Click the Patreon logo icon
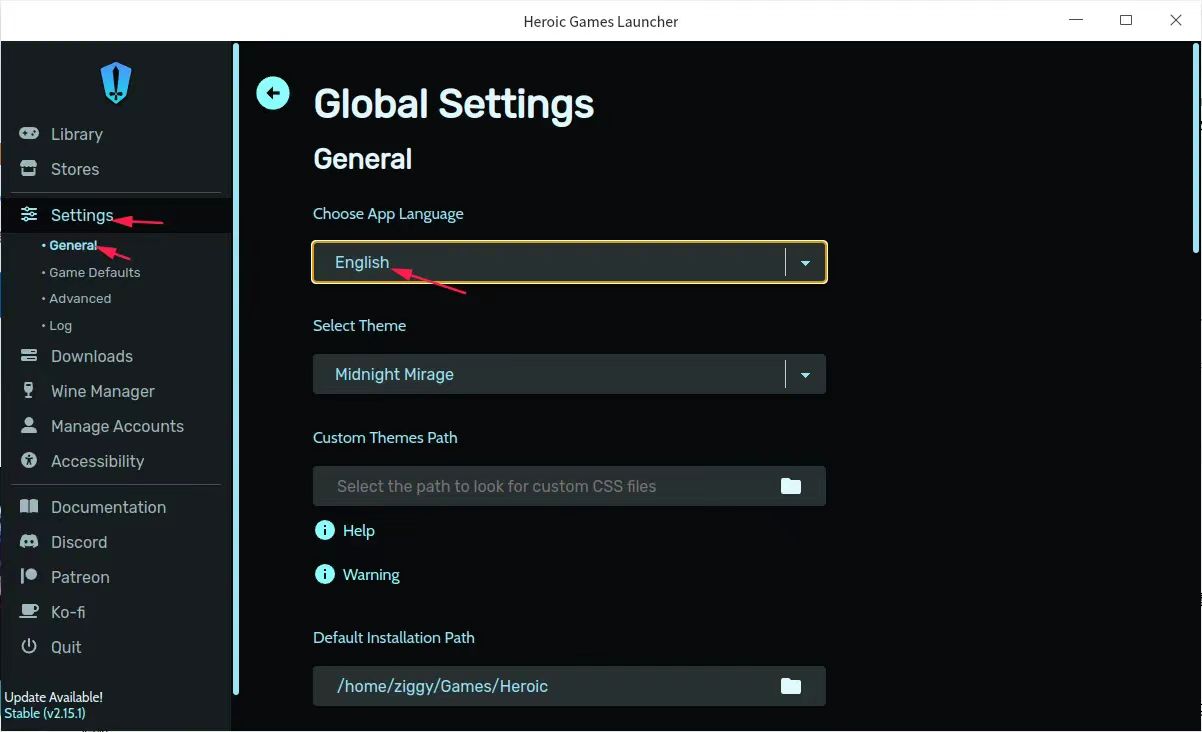The height and width of the screenshot is (732, 1202). click(x=29, y=576)
